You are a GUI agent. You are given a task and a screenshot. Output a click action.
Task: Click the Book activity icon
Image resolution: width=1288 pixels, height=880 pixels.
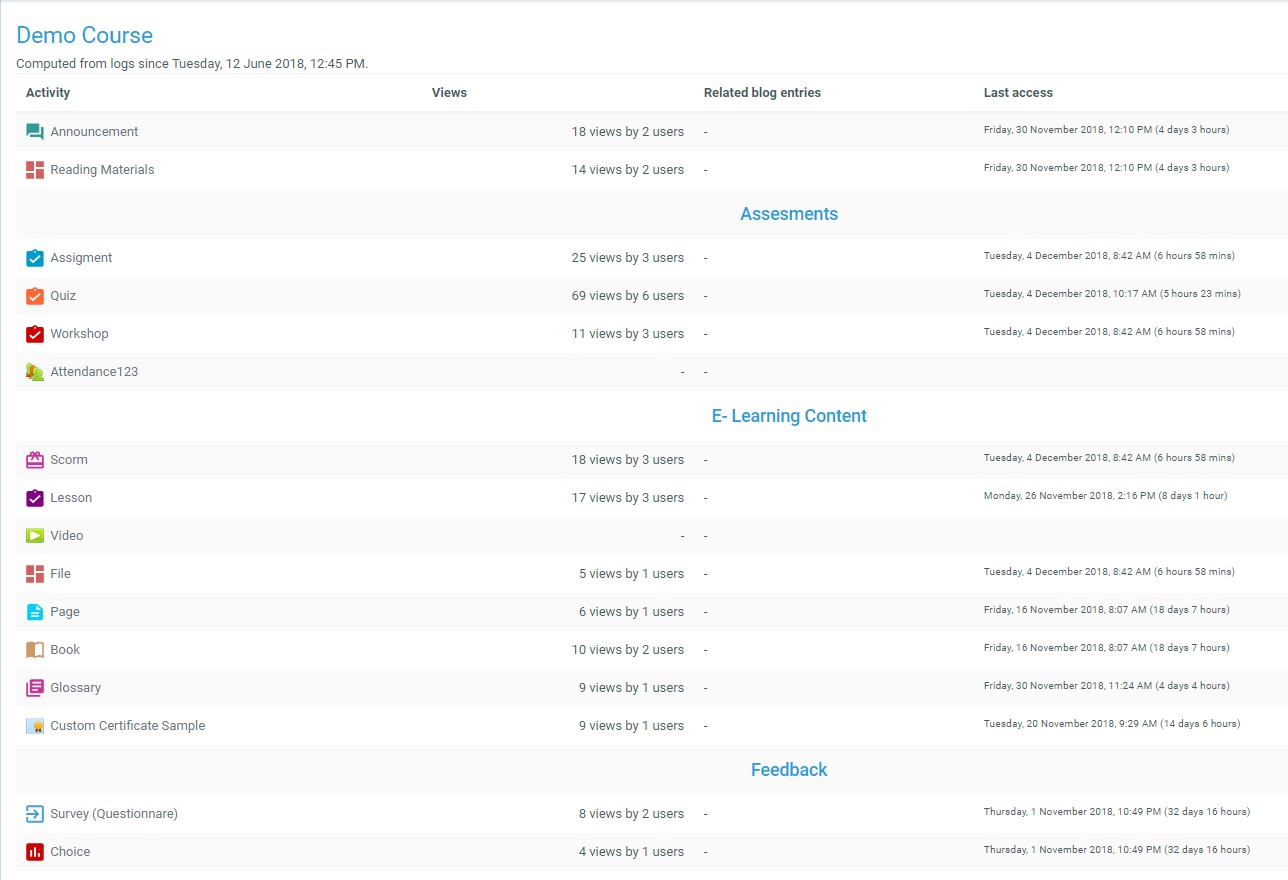coord(35,650)
